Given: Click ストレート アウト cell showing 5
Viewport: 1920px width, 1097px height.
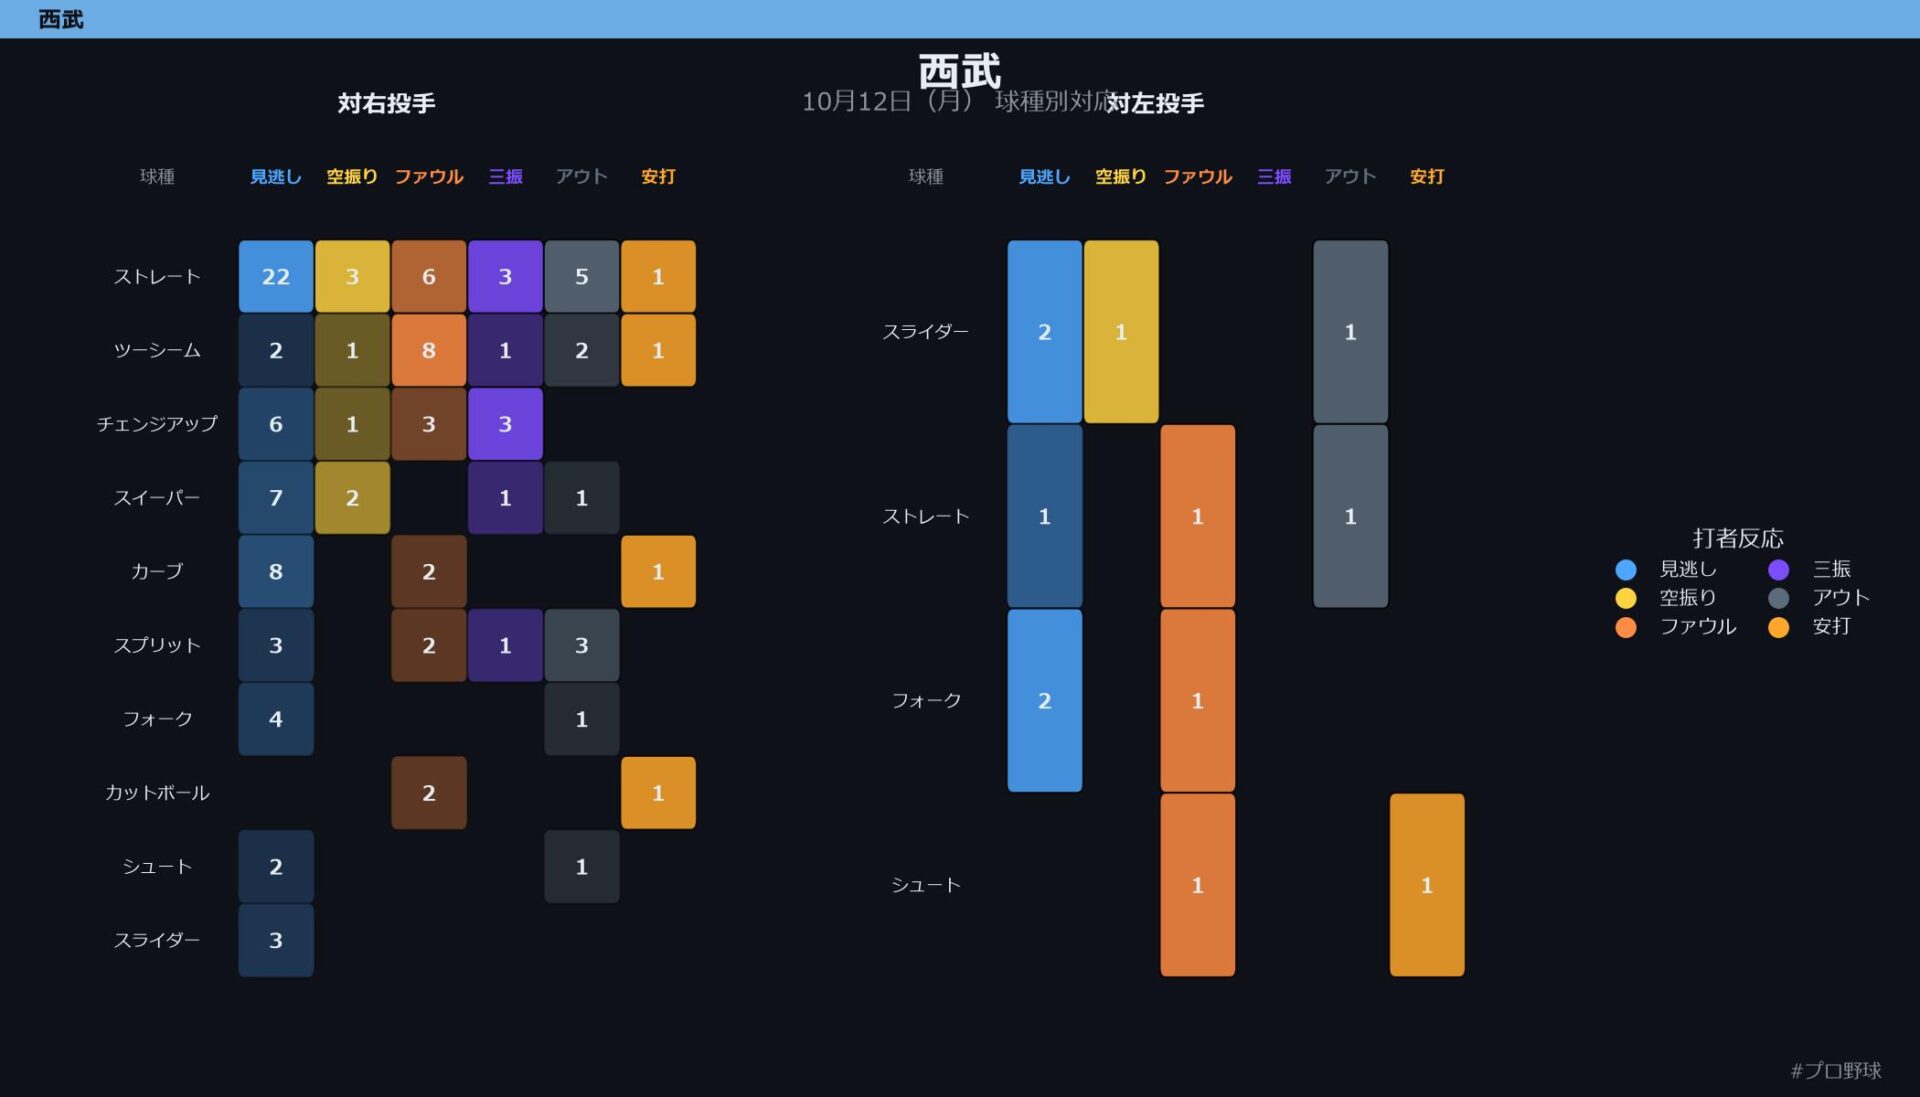Looking at the screenshot, I should coord(582,276).
